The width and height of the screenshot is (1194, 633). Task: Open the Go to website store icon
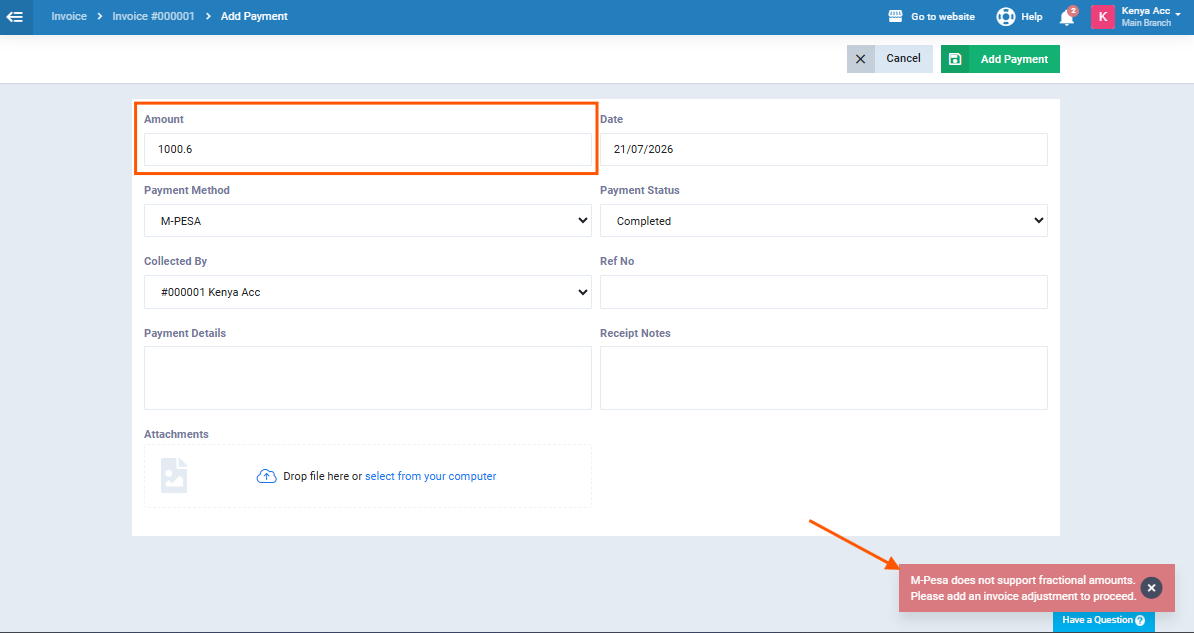pyautogui.click(x=896, y=17)
